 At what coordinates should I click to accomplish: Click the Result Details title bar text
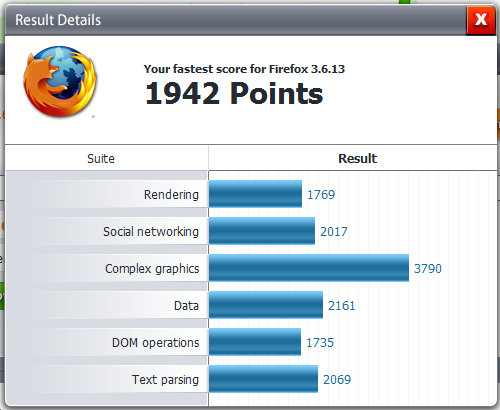(x=58, y=20)
